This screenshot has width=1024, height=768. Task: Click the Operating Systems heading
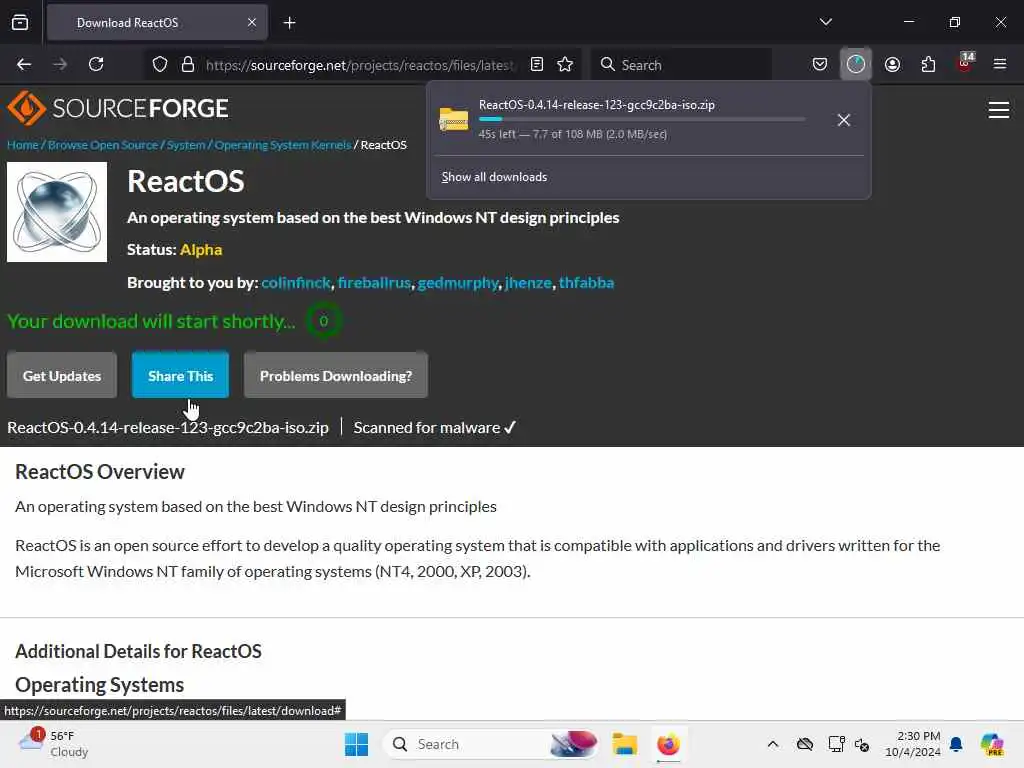click(x=99, y=684)
